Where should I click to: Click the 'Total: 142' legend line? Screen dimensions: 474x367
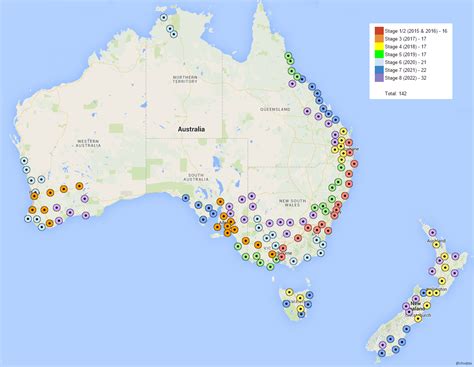coord(396,93)
